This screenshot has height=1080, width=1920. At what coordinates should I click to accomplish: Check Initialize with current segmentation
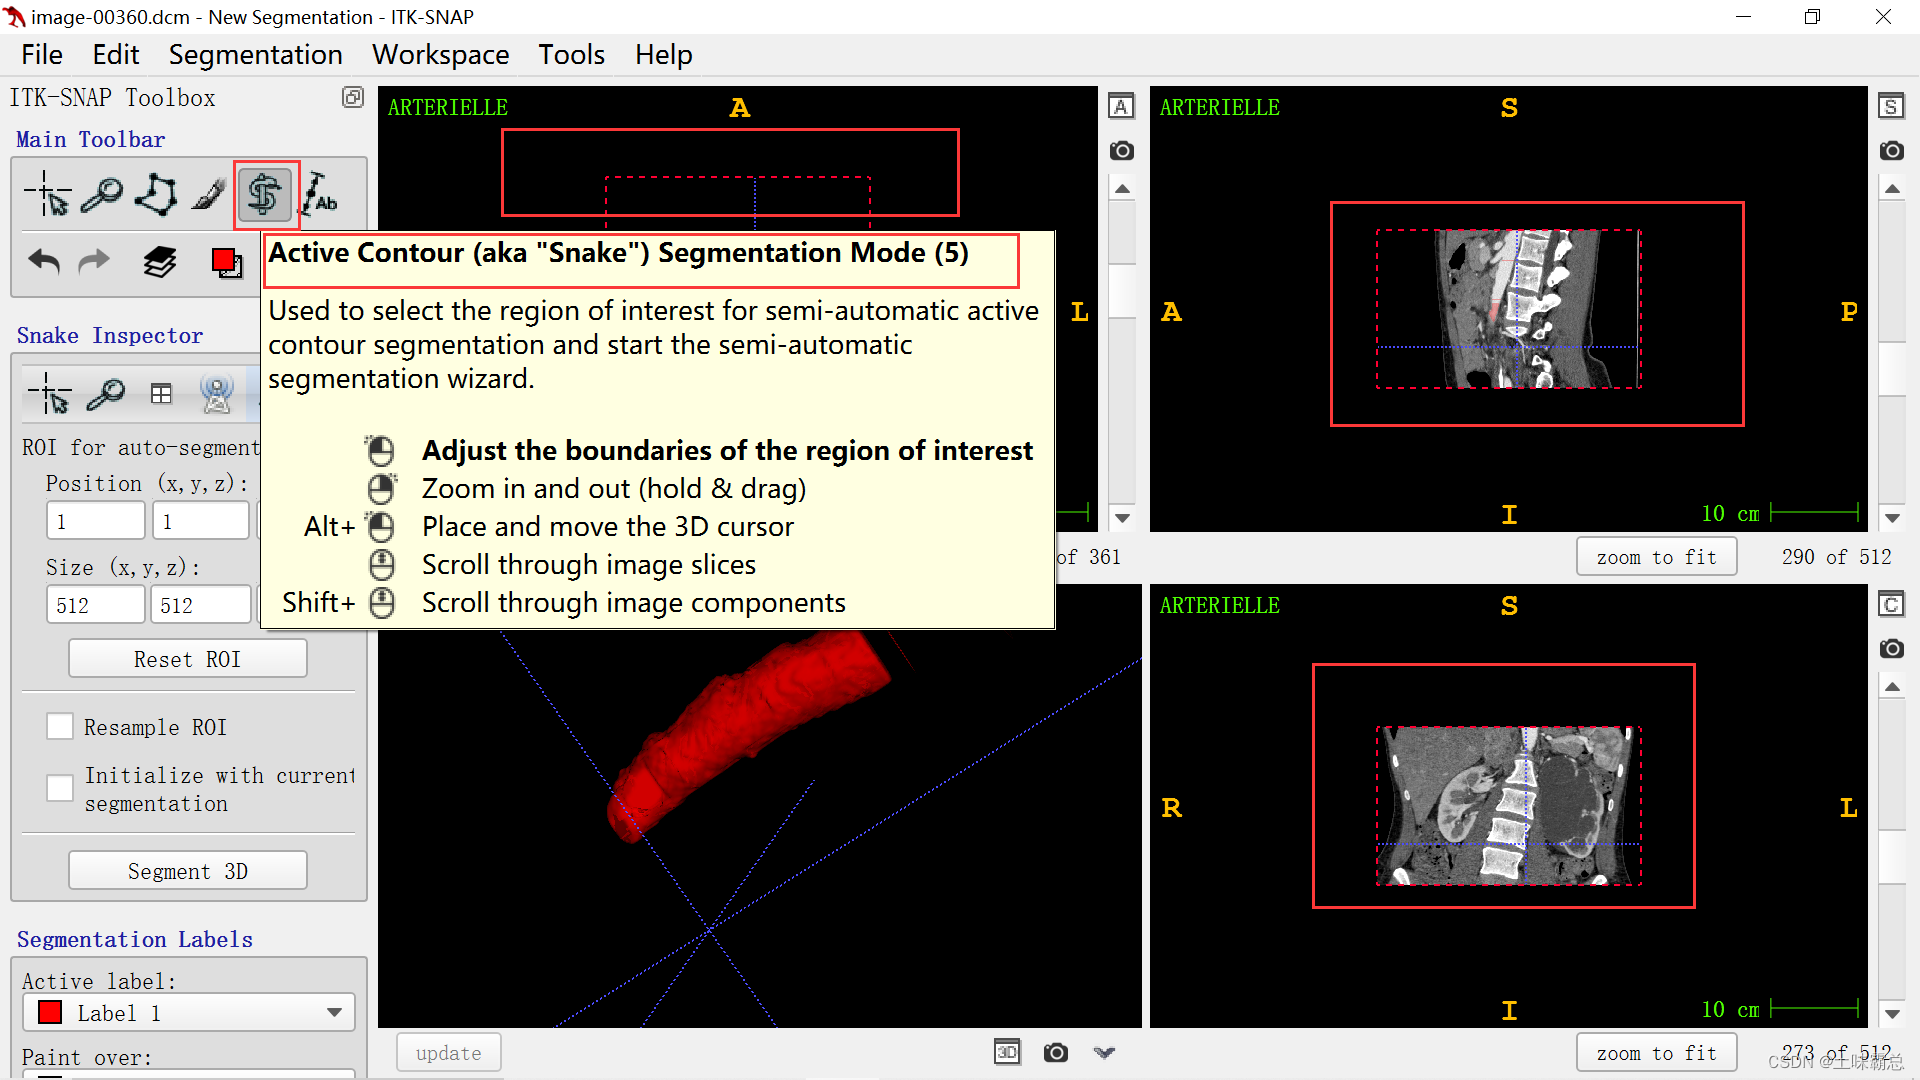point(60,788)
